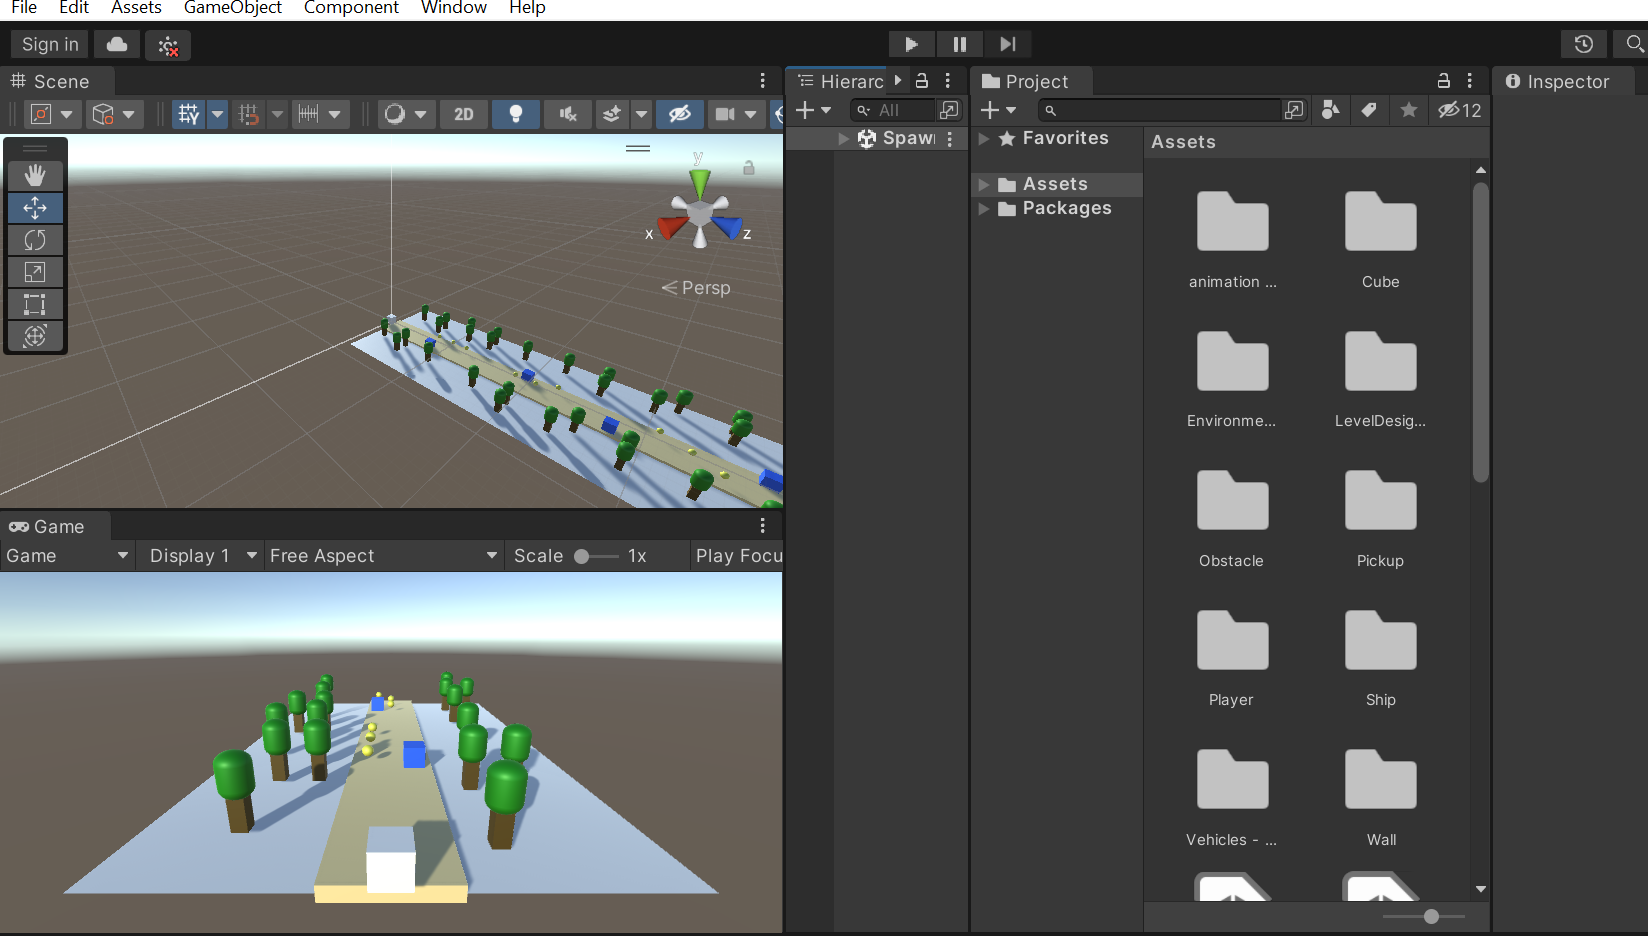The width and height of the screenshot is (1648, 936).
Task: Select the Rotate tool
Action: pos(35,240)
